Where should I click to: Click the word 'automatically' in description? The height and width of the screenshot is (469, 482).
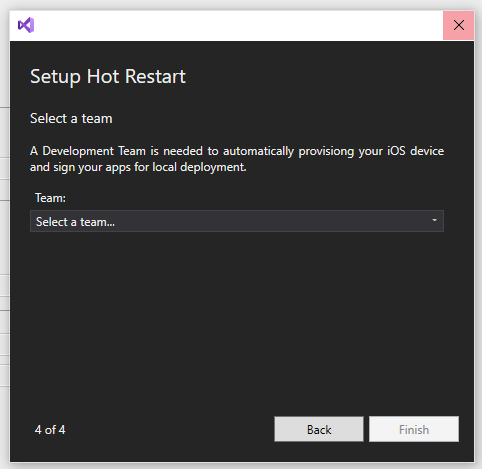pos(258,151)
